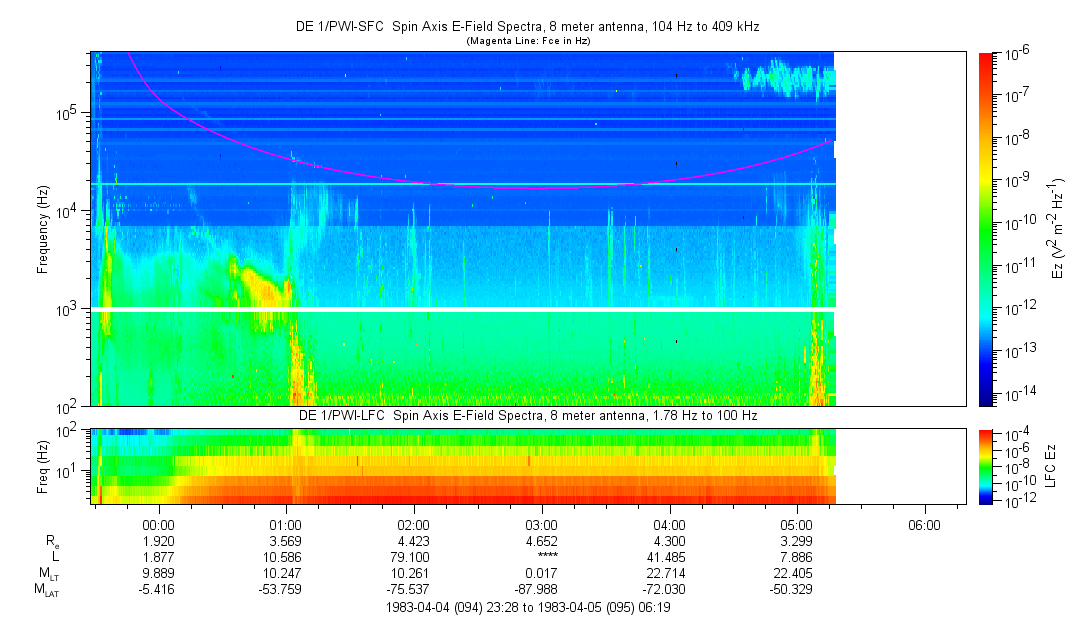Select the 00:00 time tick label
This screenshot has height=620, width=1083.
point(159,524)
